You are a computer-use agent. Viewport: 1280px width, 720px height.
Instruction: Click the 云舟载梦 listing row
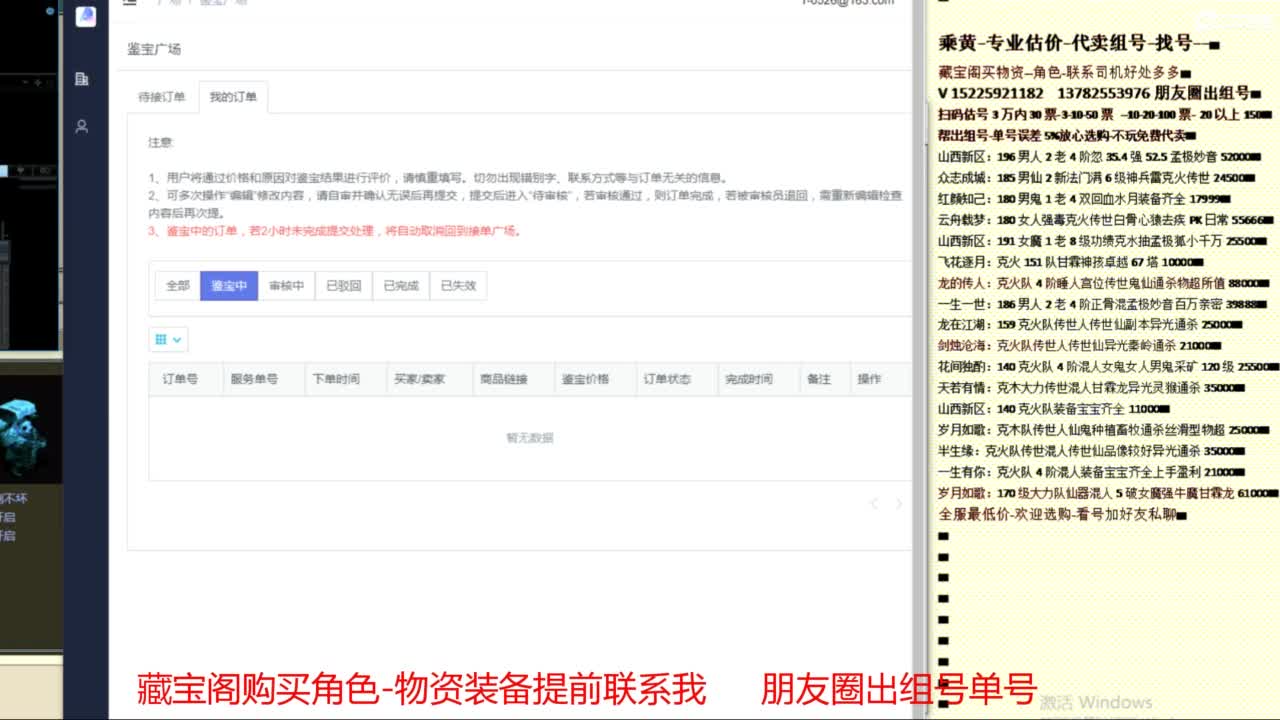pyautogui.click(x=1106, y=219)
